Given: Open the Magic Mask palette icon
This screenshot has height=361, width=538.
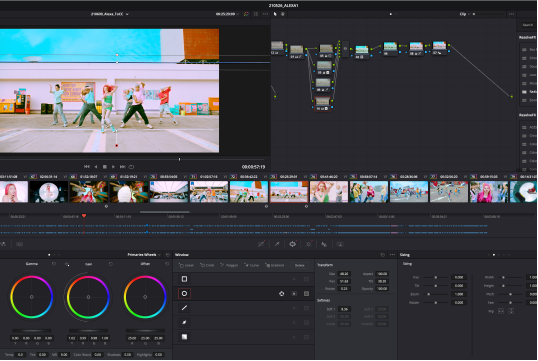Looking at the screenshot, I should tap(324, 244).
